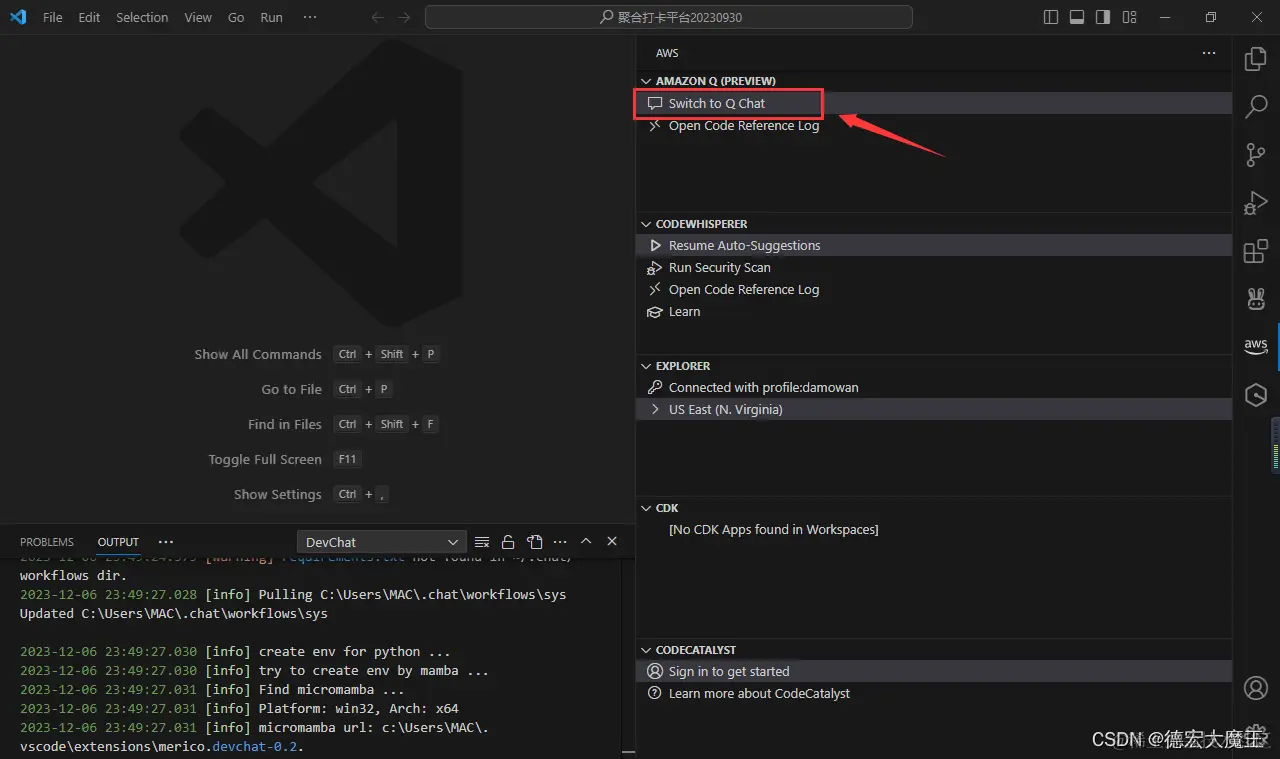The width and height of the screenshot is (1280, 759).
Task: Open AWS panel more actions ellipsis
Action: pos(1209,53)
